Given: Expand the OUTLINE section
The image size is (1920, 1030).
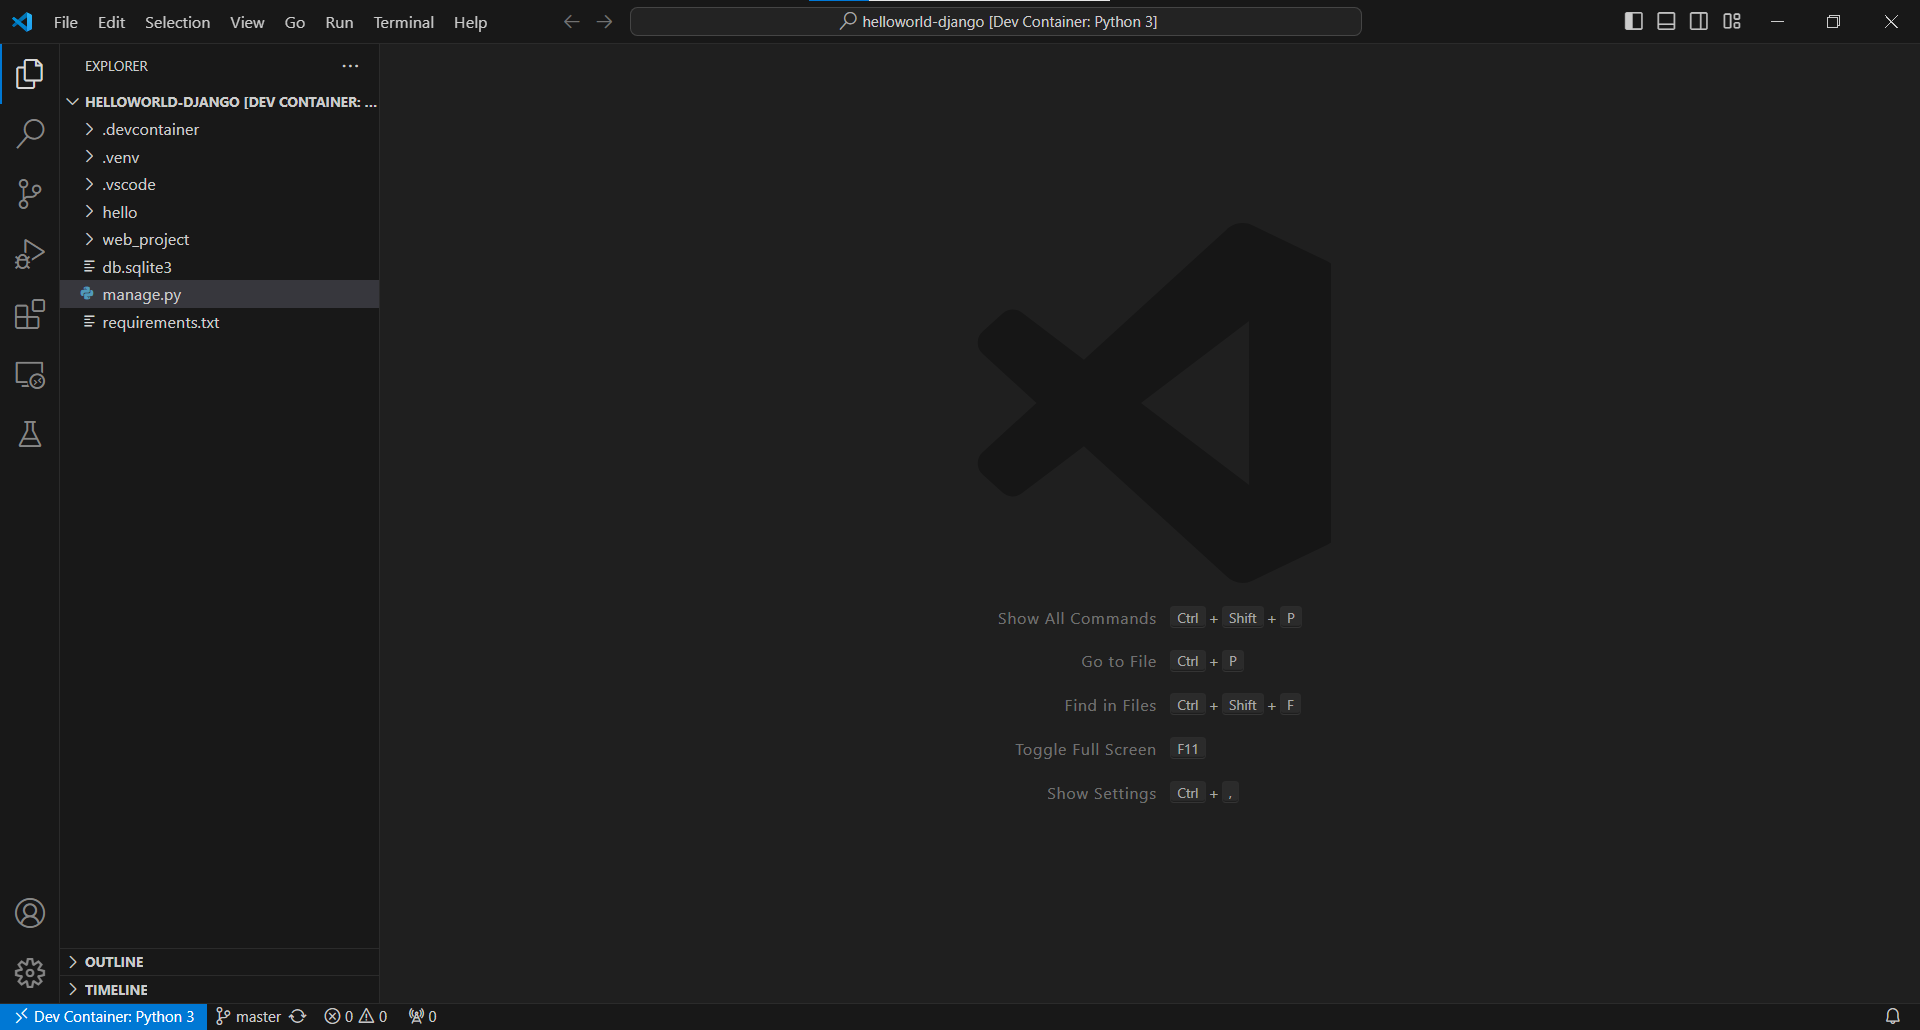Looking at the screenshot, I should 220,962.
